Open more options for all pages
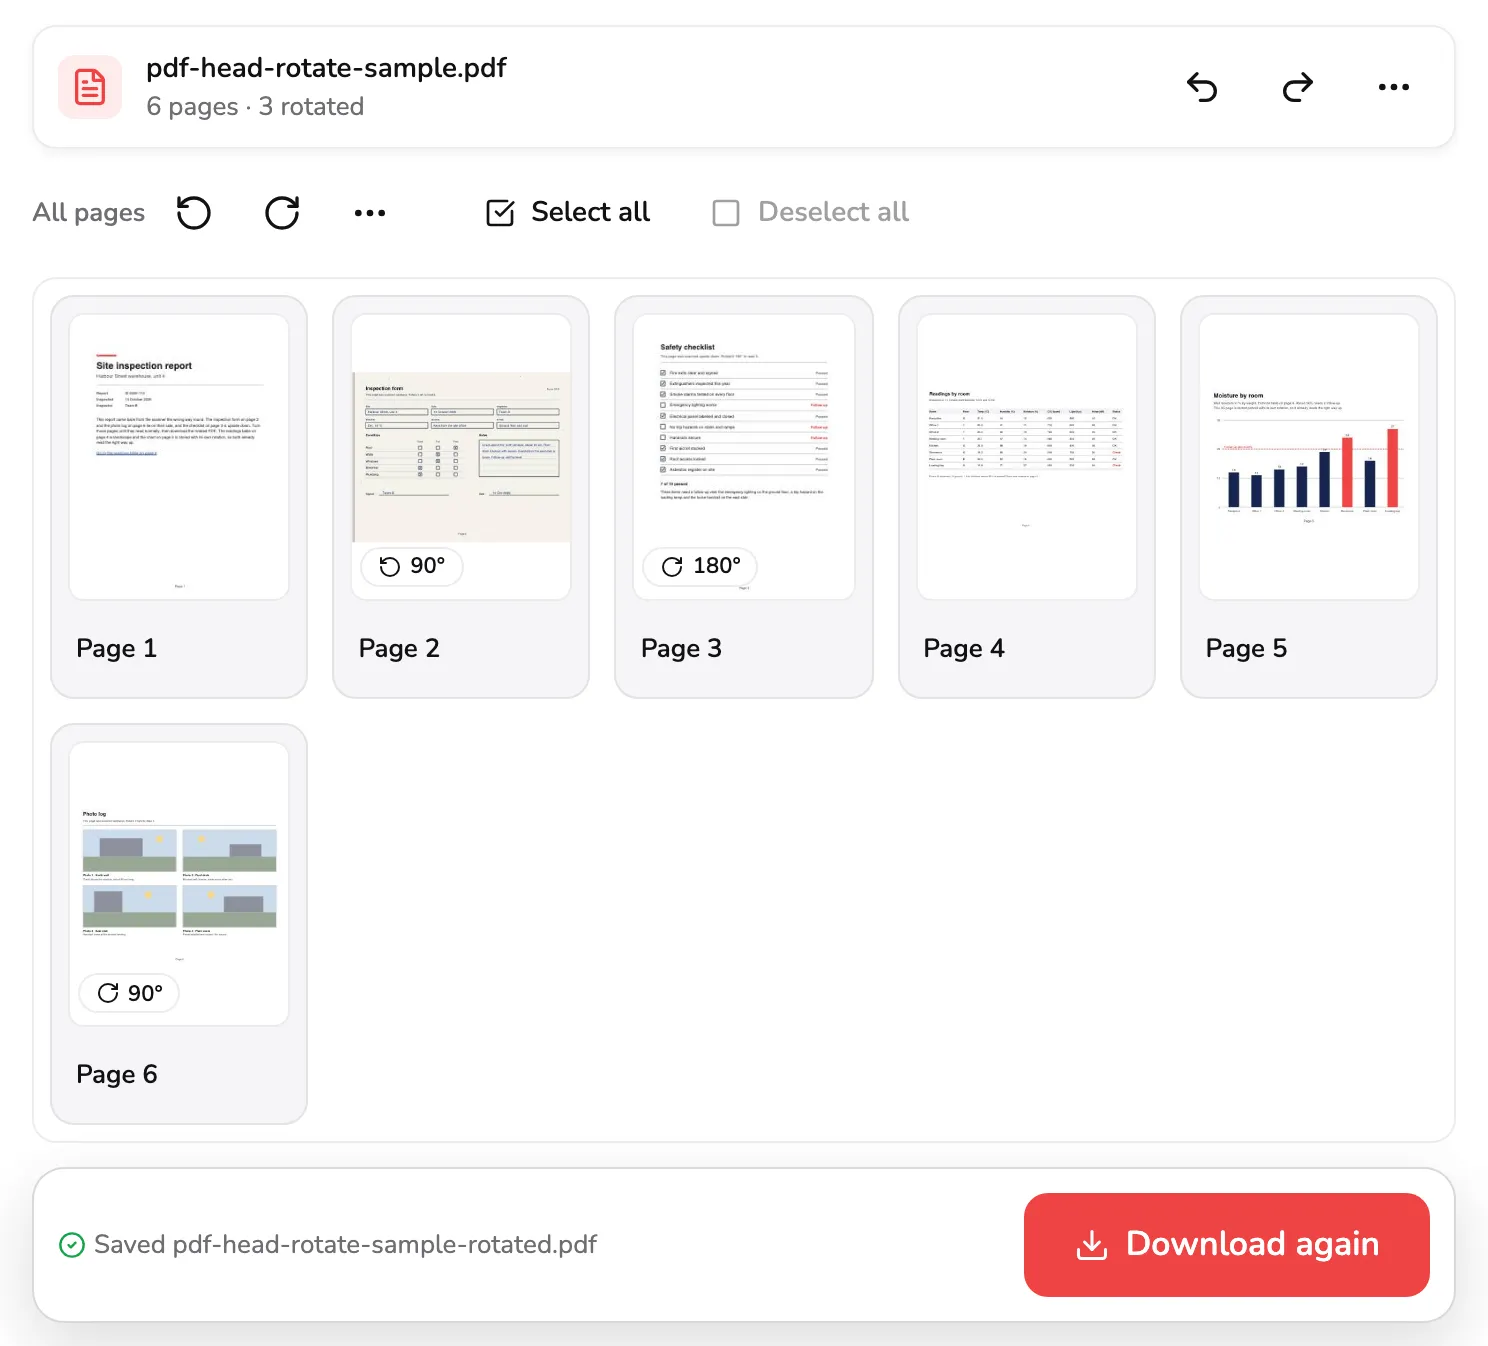This screenshot has height=1346, width=1488. (370, 212)
